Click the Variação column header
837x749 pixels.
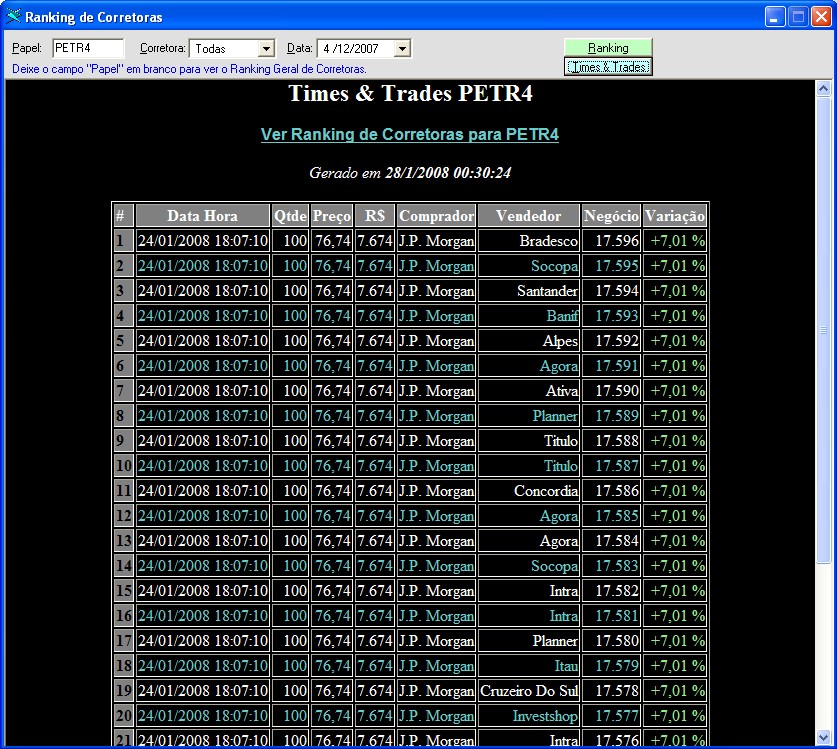click(675, 215)
